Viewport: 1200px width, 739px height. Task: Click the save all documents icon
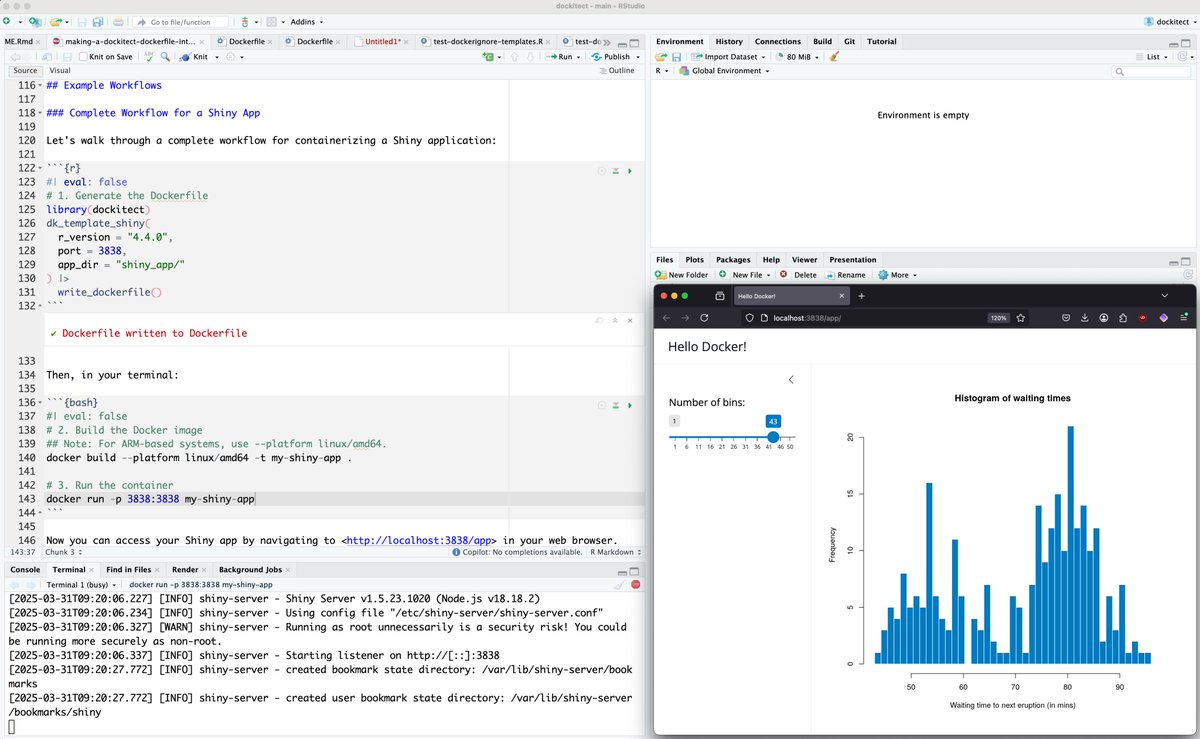(x=96, y=21)
